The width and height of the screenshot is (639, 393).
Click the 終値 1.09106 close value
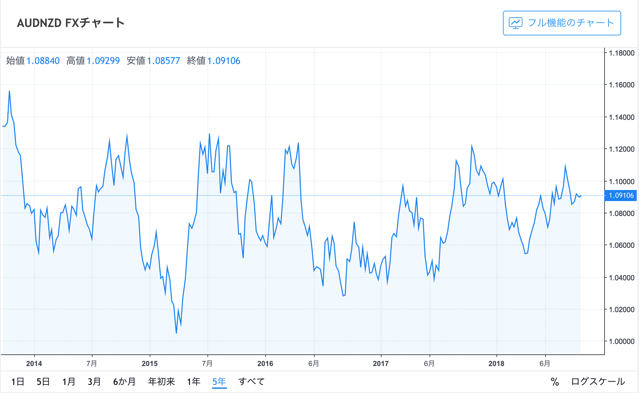tap(214, 61)
